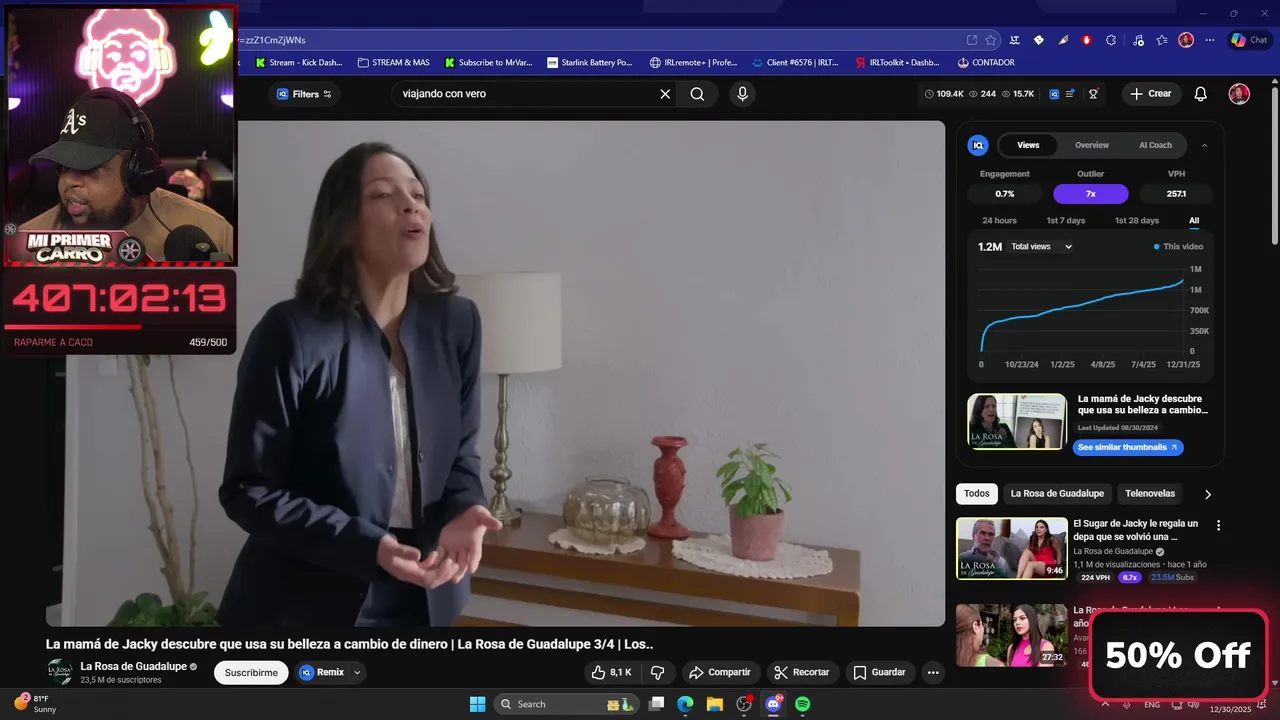Click the magnifier search button
Screen dimensions: 1280x720
coord(697,94)
